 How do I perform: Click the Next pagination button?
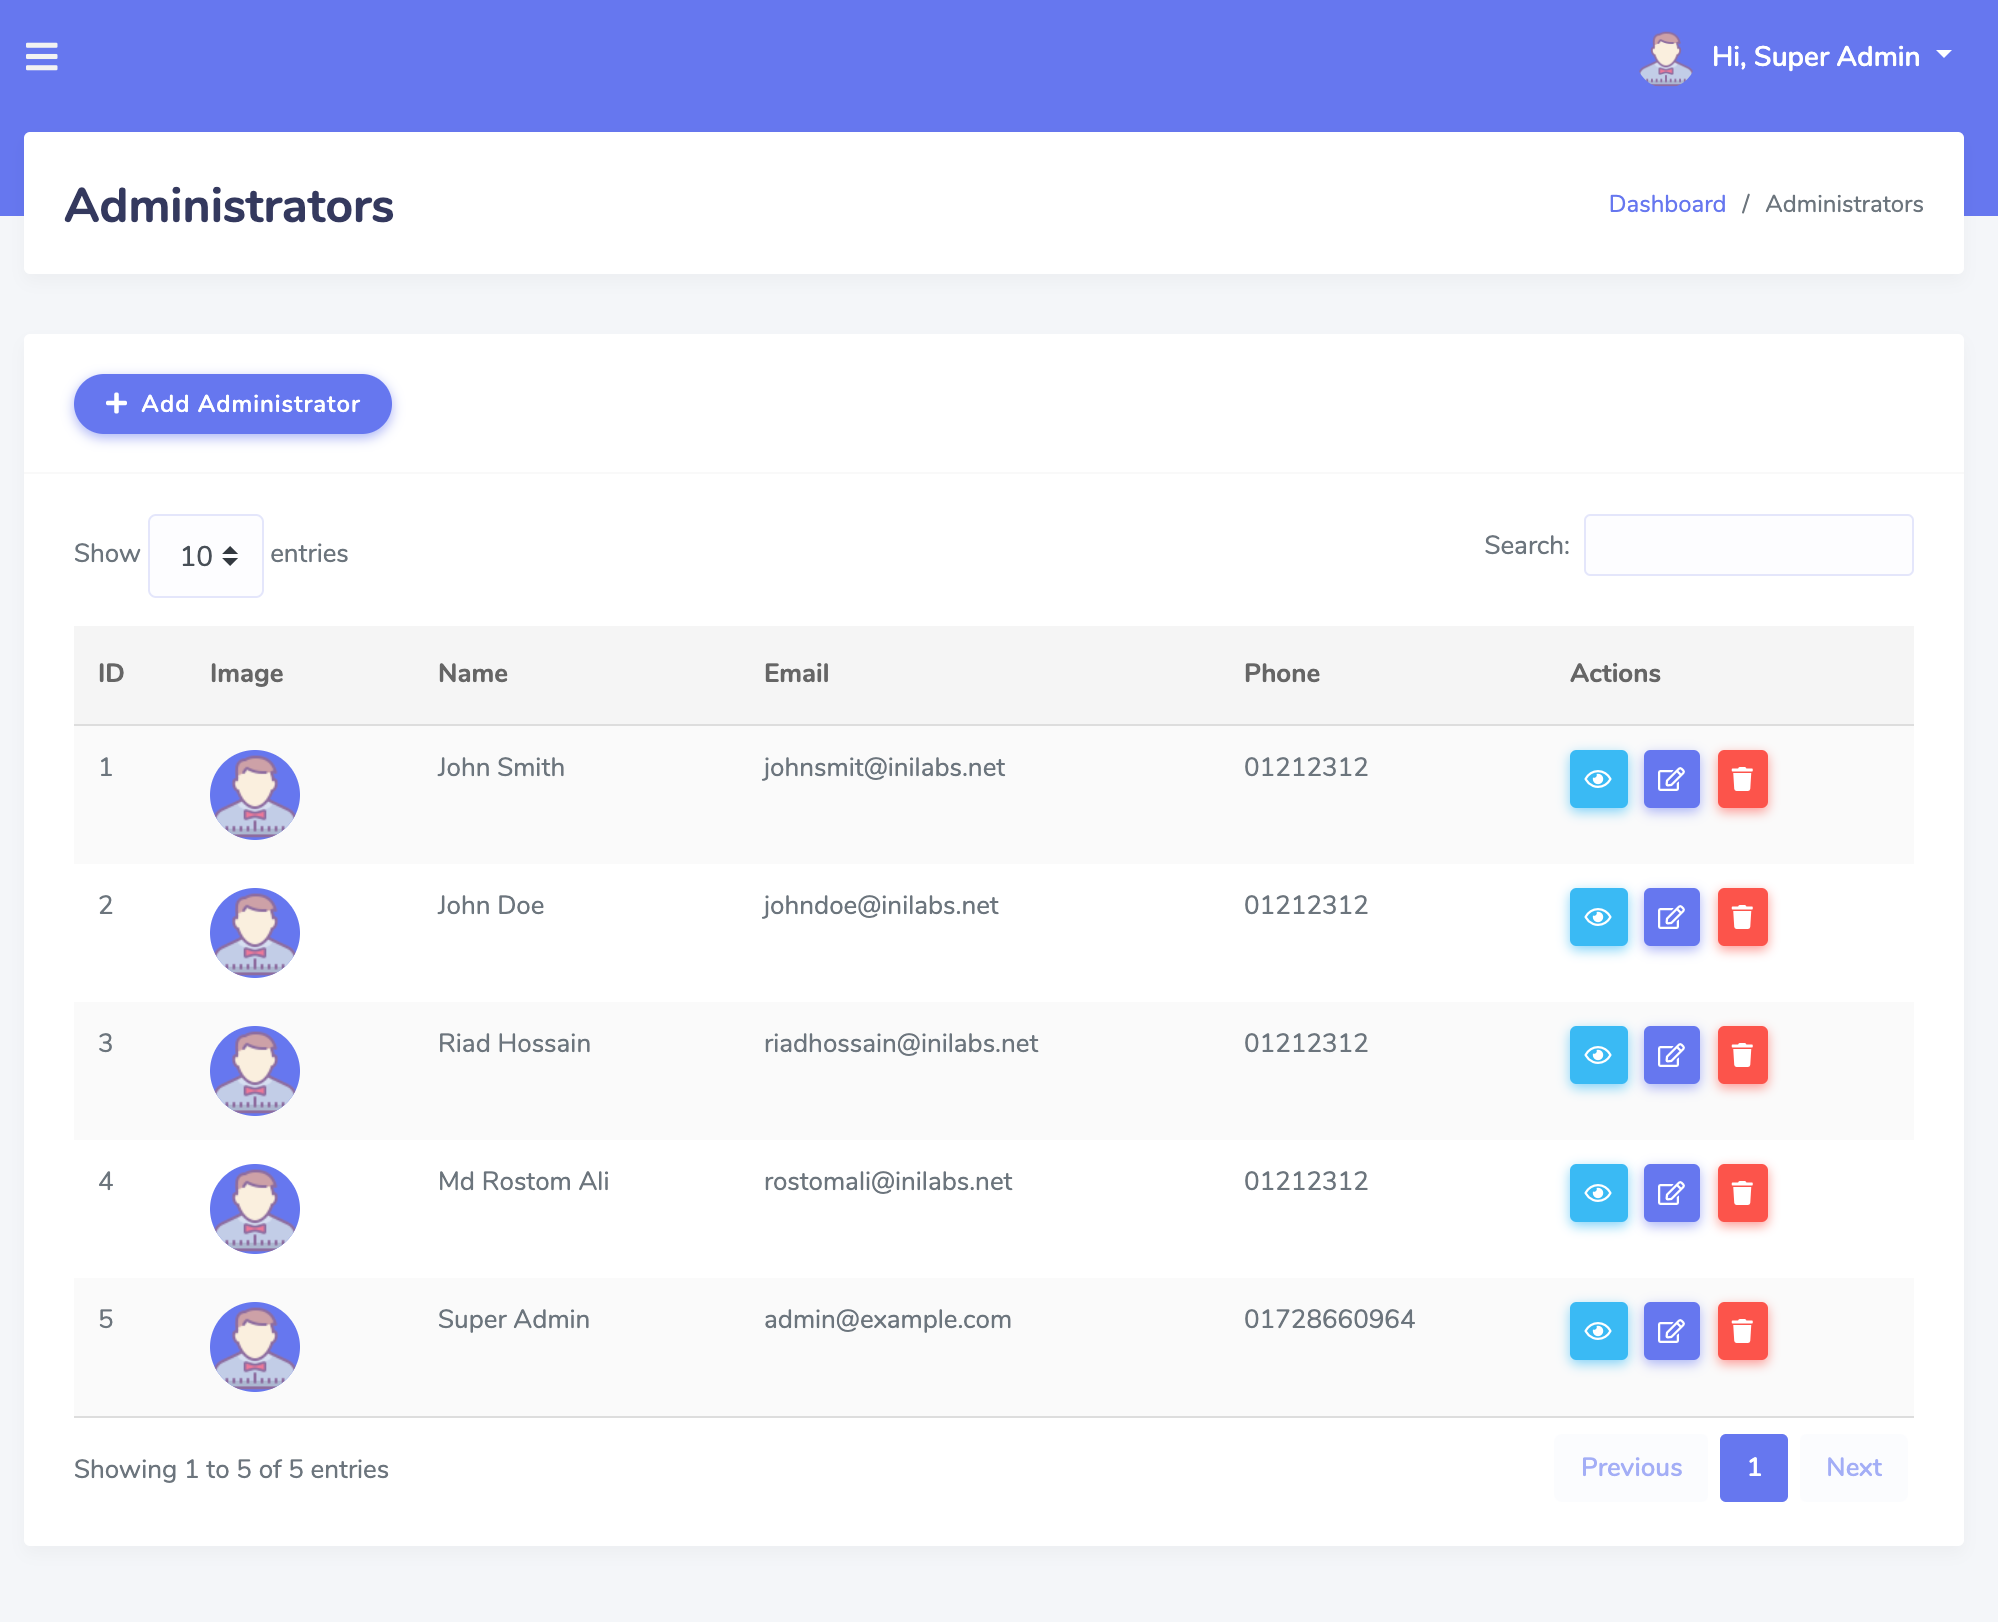coord(1853,1467)
